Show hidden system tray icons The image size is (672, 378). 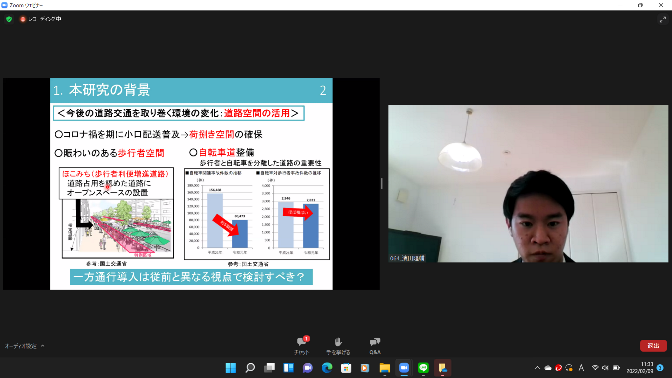click(x=537, y=368)
